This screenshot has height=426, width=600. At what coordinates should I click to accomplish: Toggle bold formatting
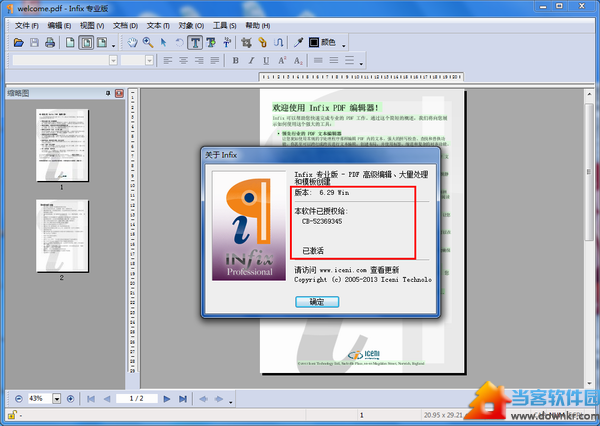point(235,60)
